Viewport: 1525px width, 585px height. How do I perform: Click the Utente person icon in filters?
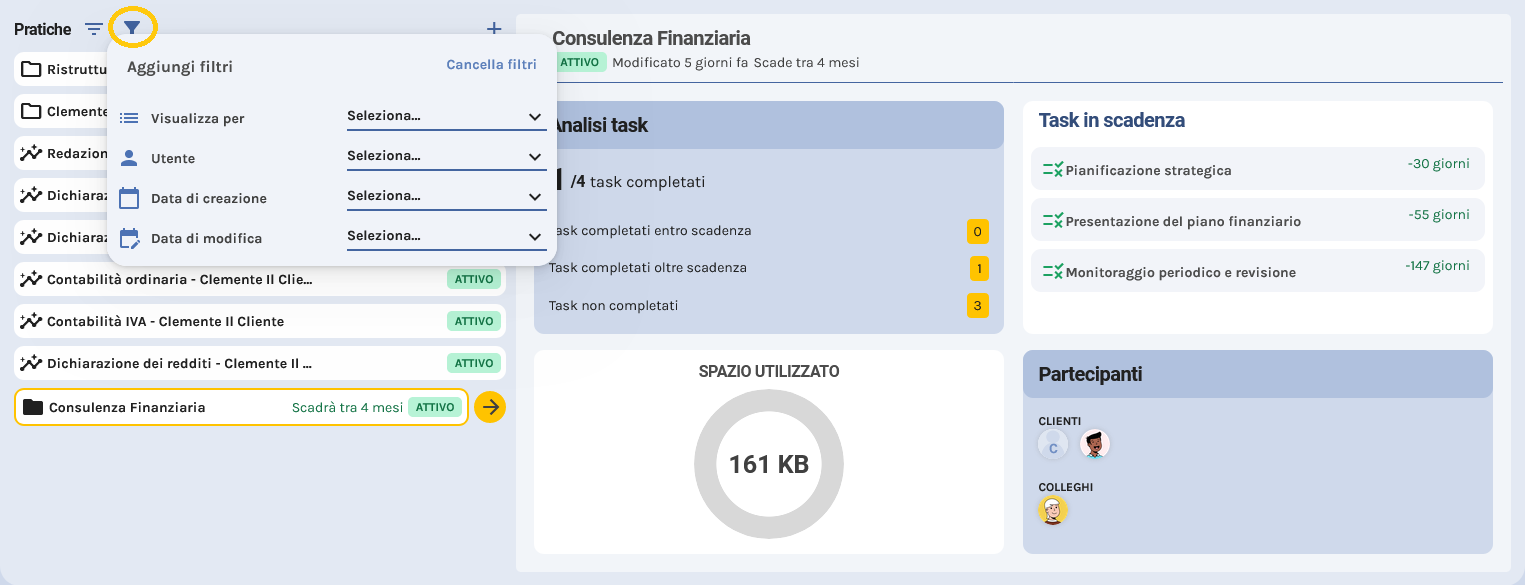tap(129, 157)
